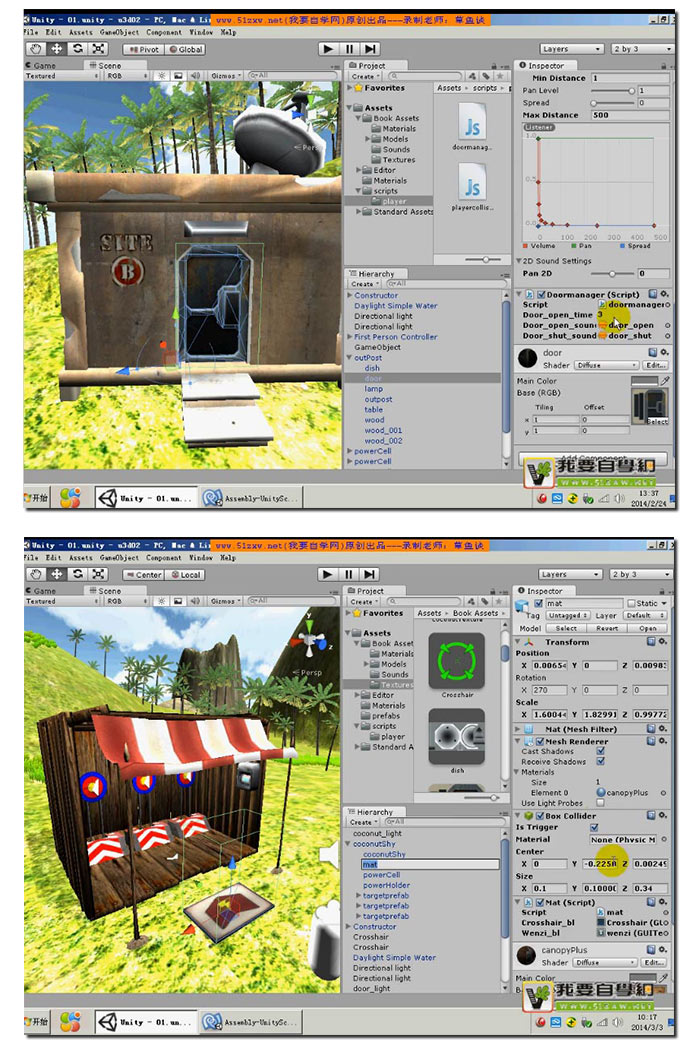This screenshot has width=700, height=1049.
Task: Toggle the Global handle rotation button
Action: click(186, 50)
